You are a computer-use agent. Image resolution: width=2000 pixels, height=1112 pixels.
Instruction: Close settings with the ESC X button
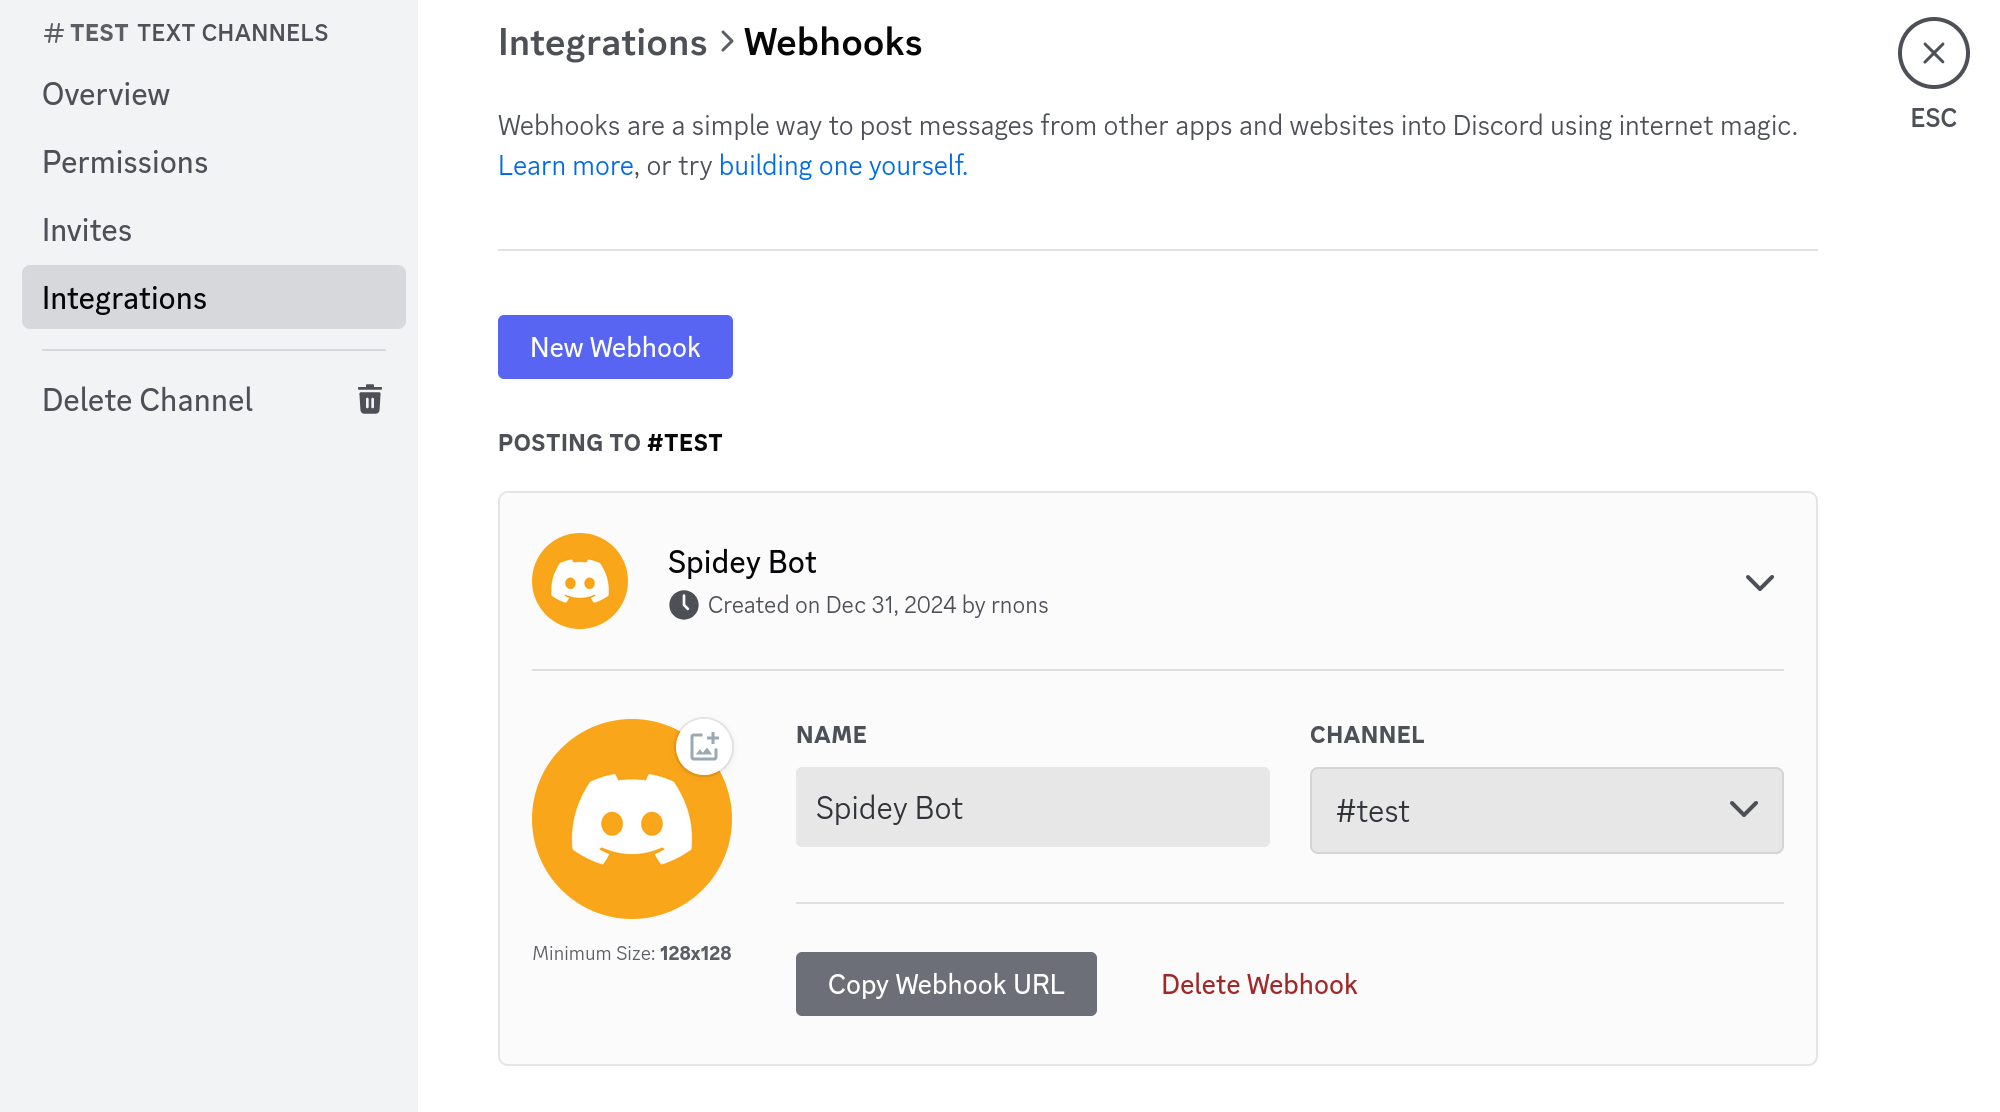(1933, 53)
